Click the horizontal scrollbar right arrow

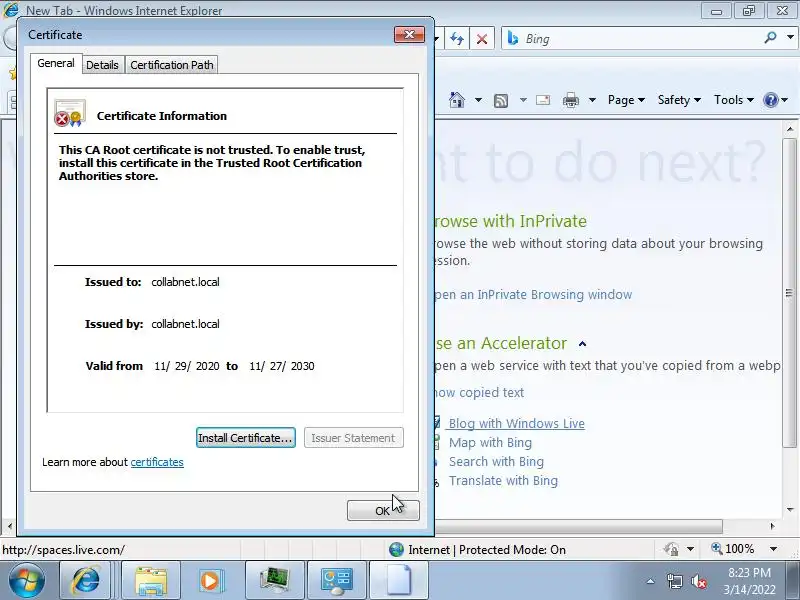(772, 526)
